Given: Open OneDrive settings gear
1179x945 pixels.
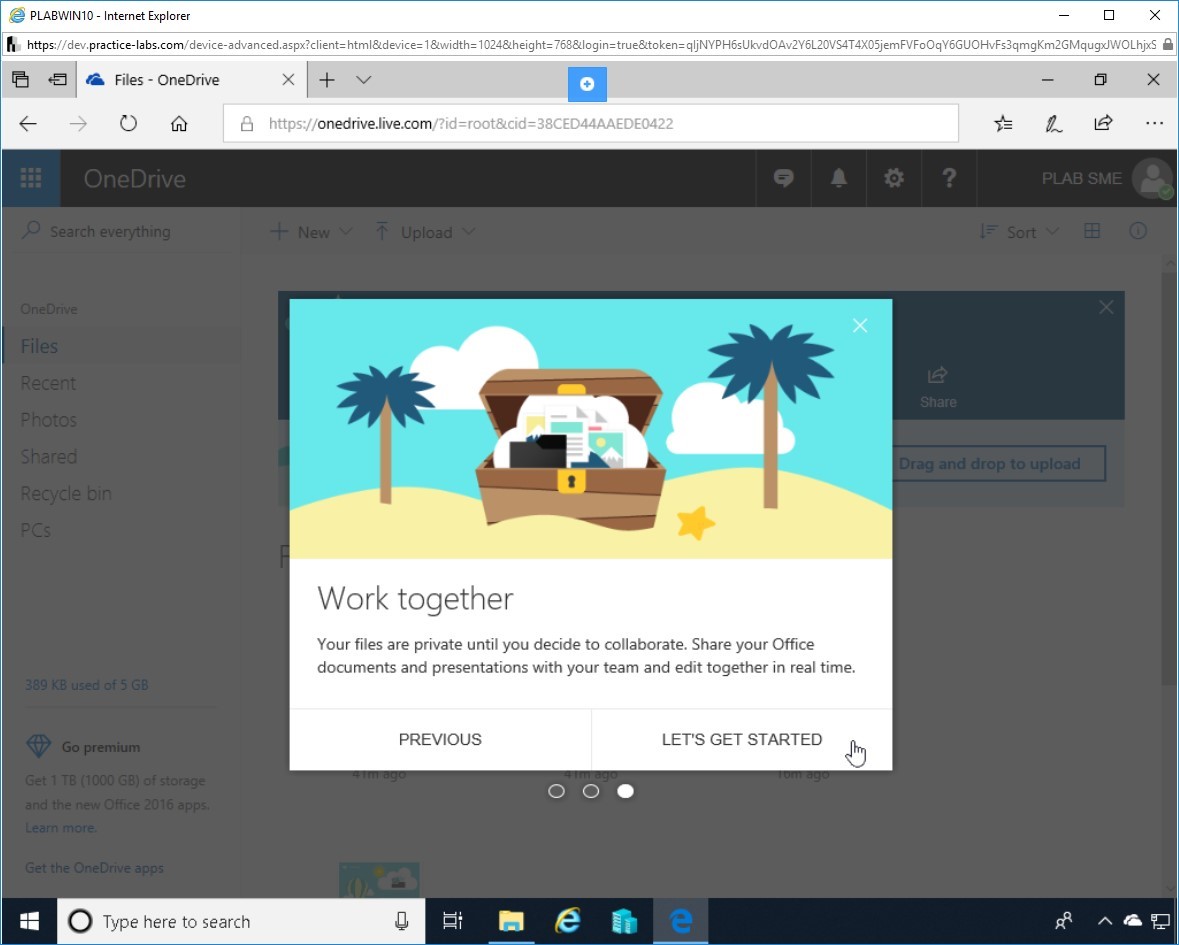Looking at the screenshot, I should 893,178.
